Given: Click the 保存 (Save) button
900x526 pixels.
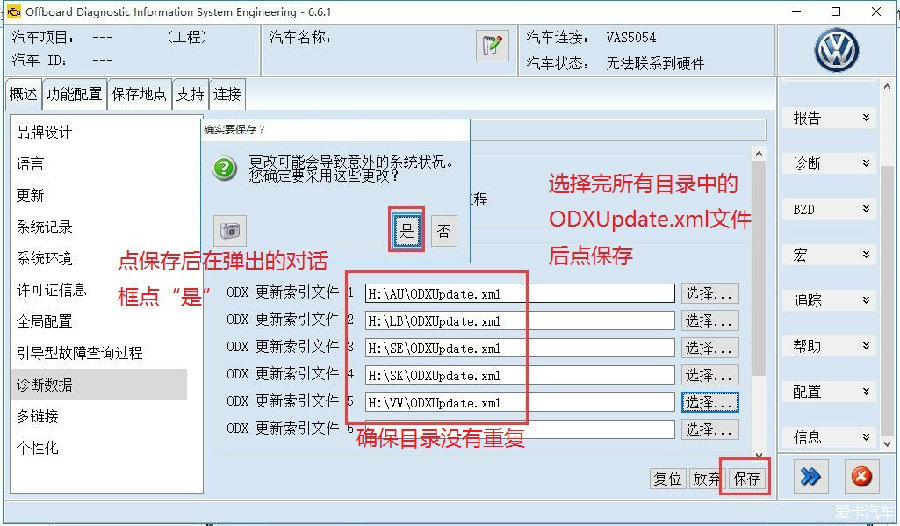Looking at the screenshot, I should tap(747, 478).
